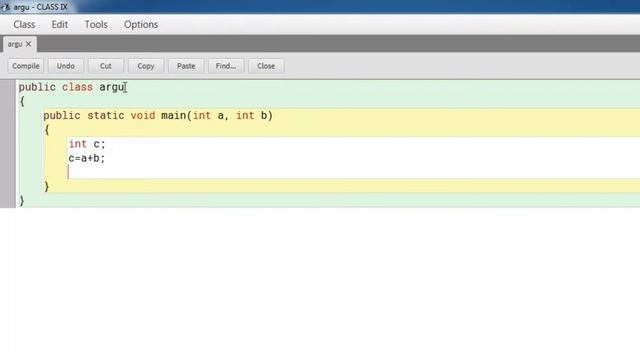Click the Cut button
This screenshot has width=640, height=360.
[x=106, y=66]
